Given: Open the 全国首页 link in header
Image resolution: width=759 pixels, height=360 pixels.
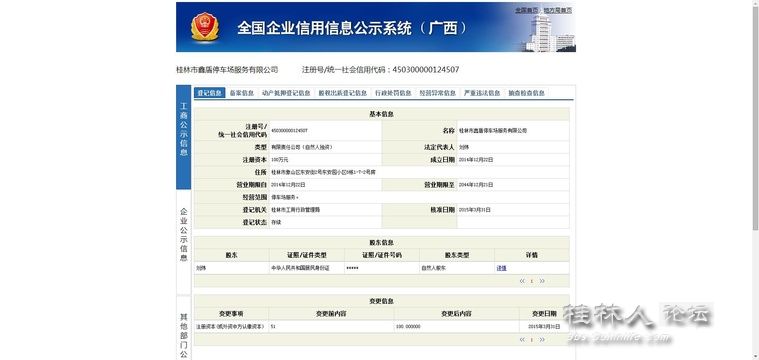Looking at the screenshot, I should (x=527, y=10).
